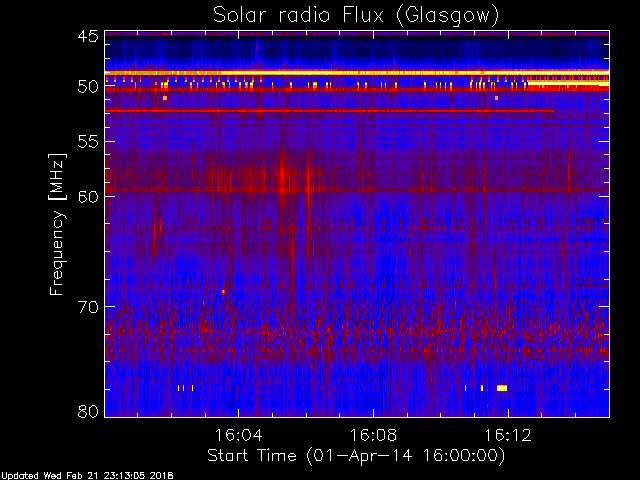Image resolution: width=640 pixels, height=480 pixels.
Task: Click the thin red line near 52 MHz
Action: pyautogui.click(x=329, y=111)
